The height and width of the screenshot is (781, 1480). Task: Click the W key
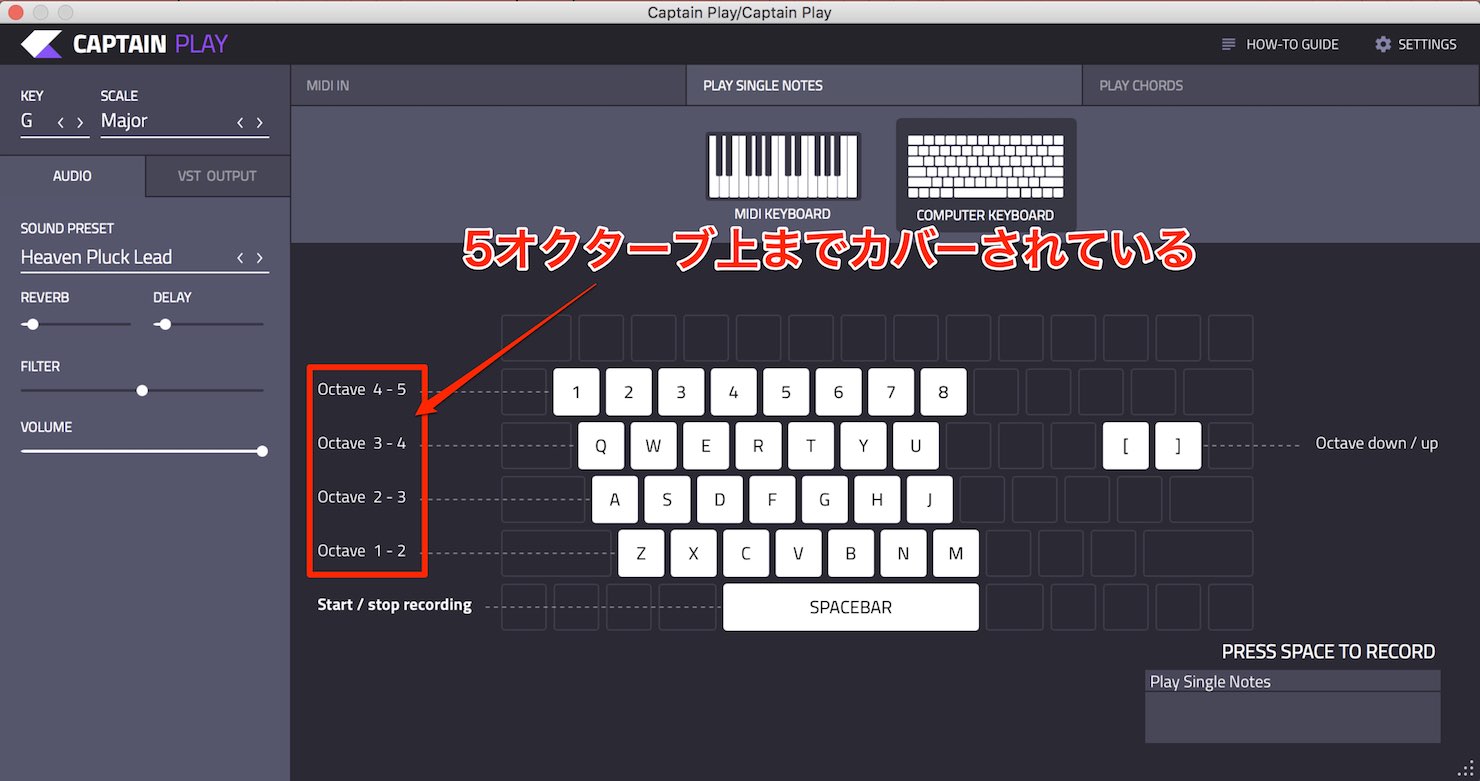[653, 446]
